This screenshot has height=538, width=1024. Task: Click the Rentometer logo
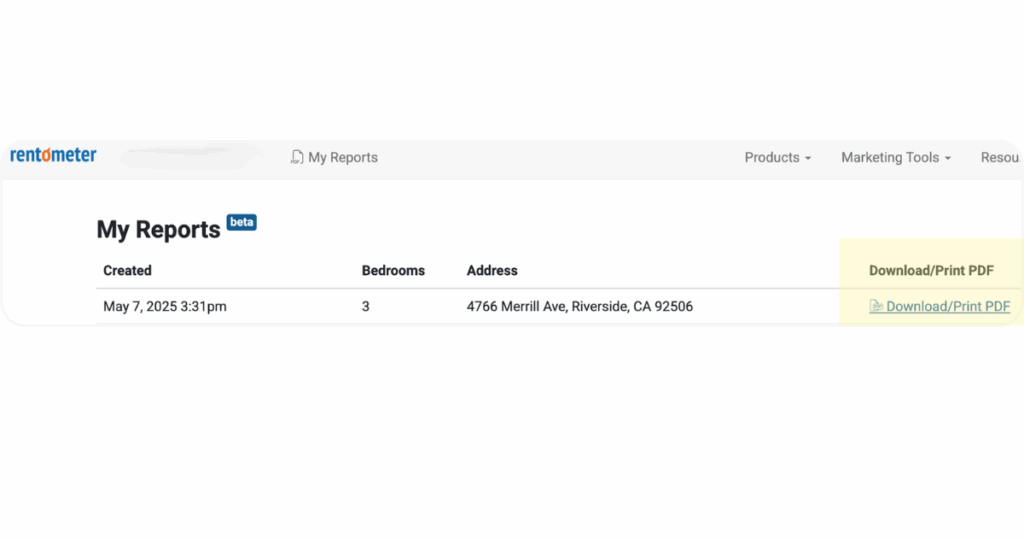point(54,155)
